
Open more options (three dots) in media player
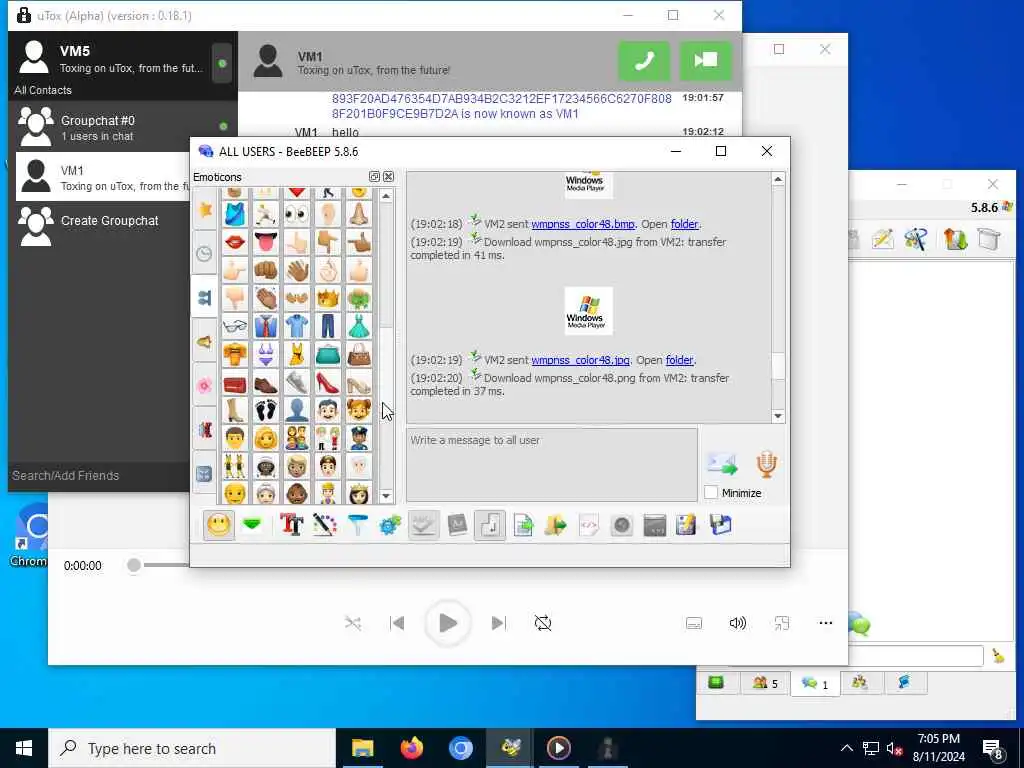(825, 623)
